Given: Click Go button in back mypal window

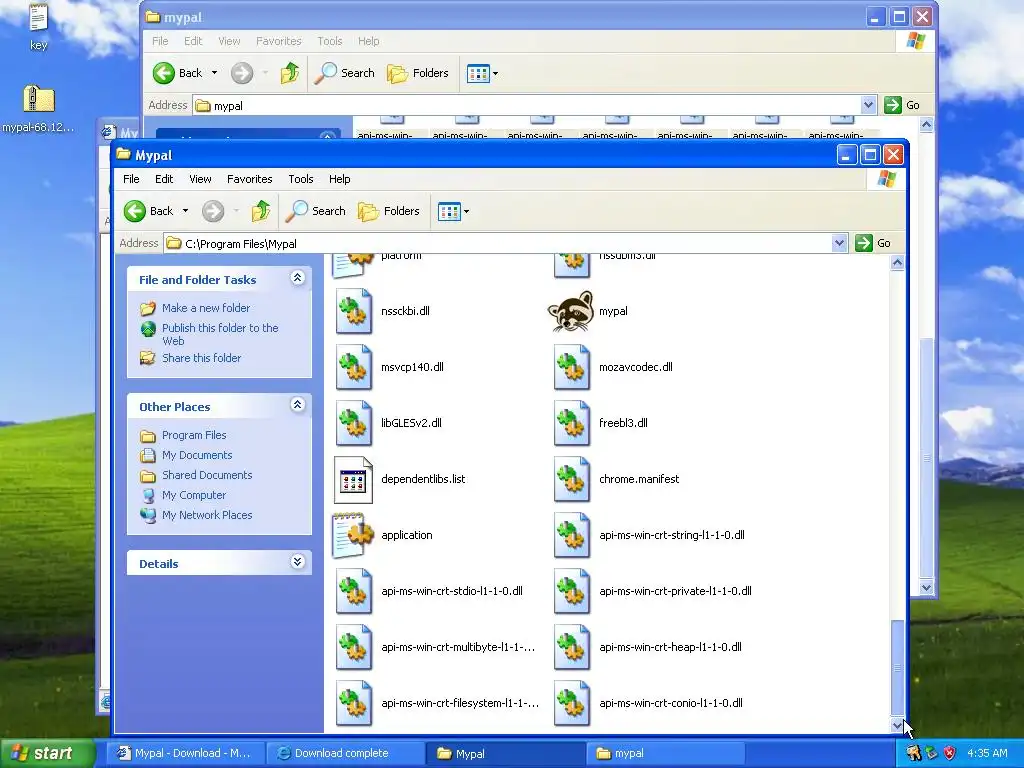Looking at the screenshot, I should (x=902, y=105).
